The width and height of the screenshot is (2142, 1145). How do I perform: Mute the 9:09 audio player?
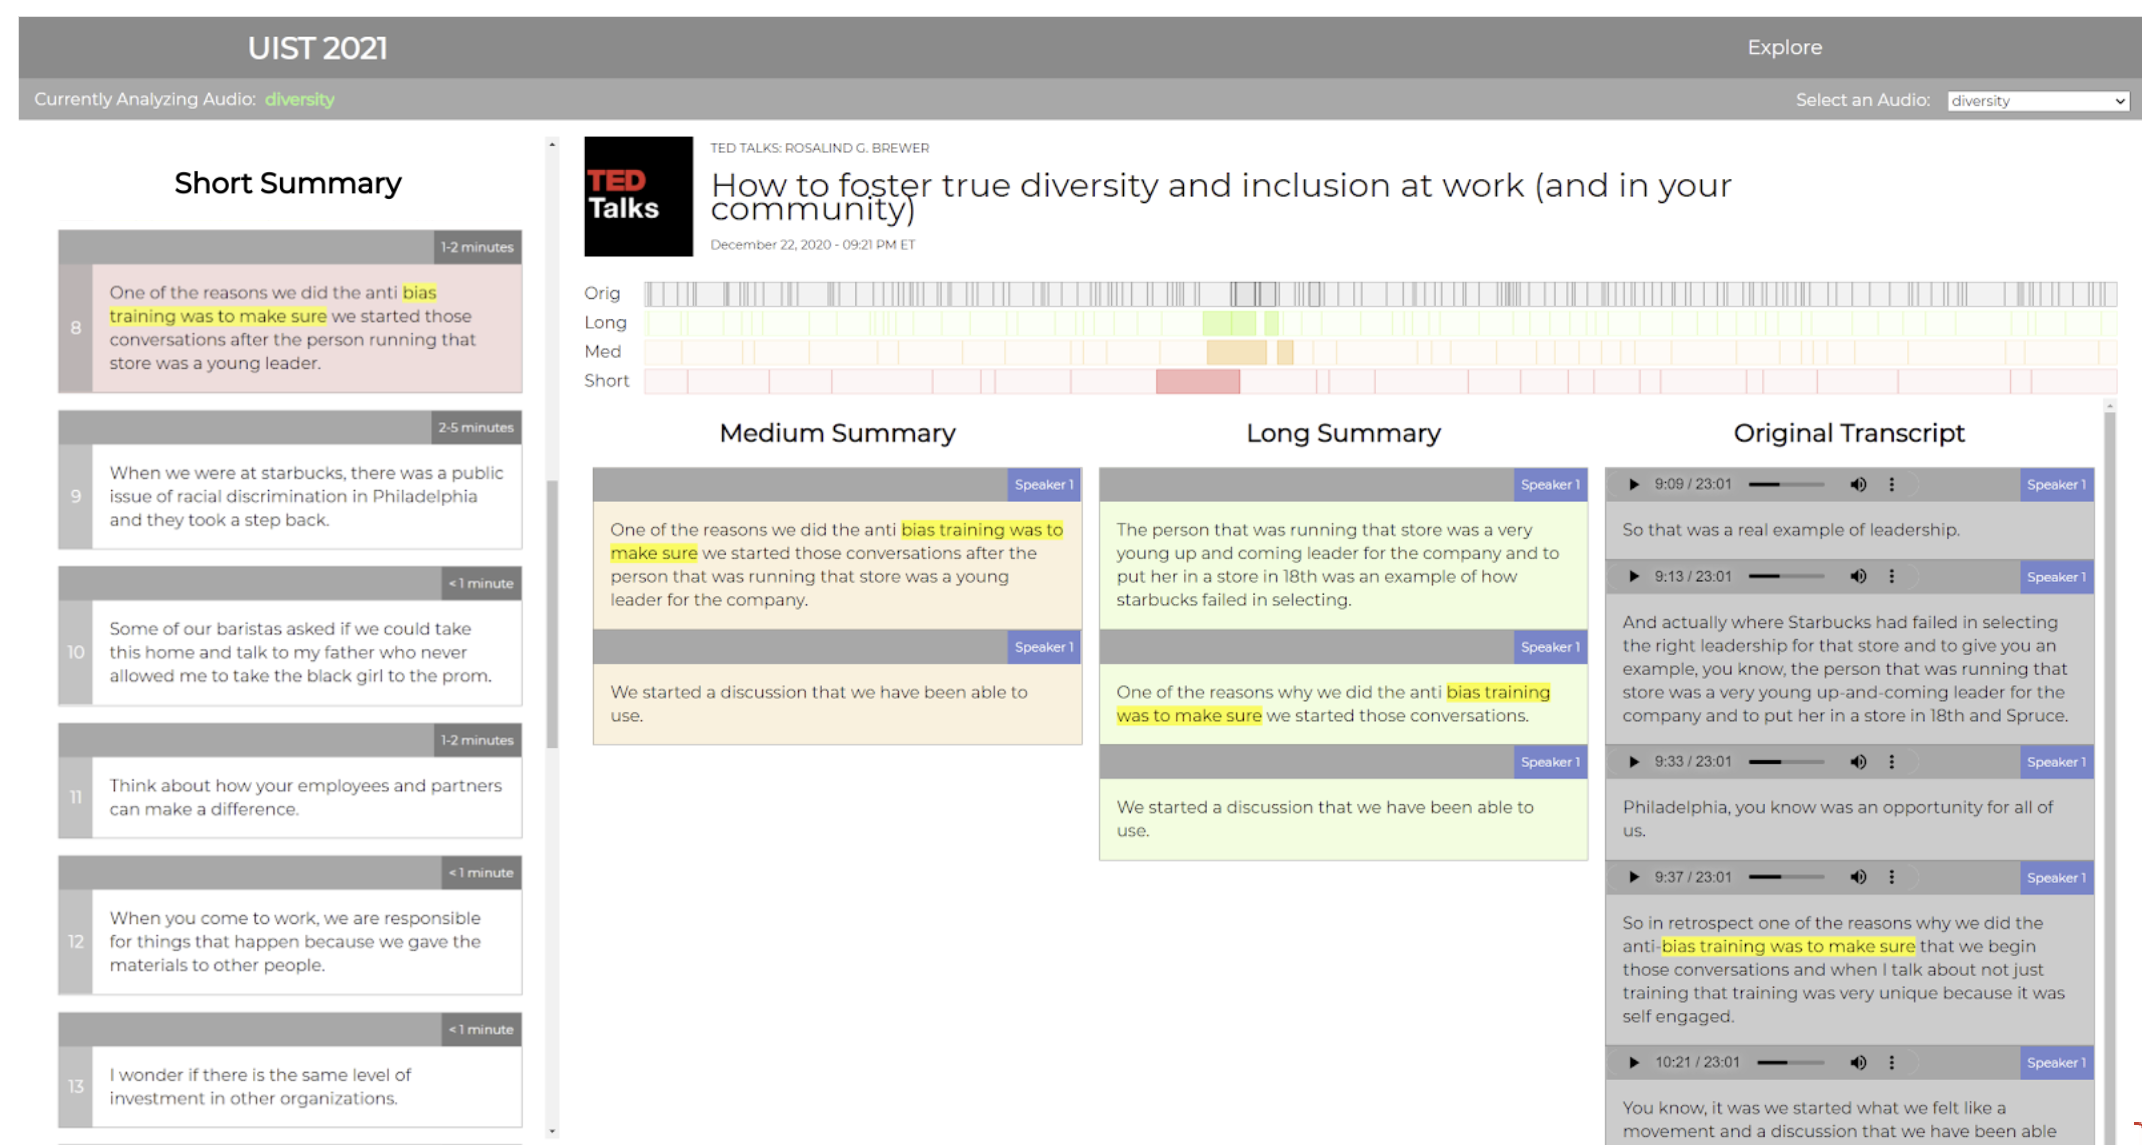click(1858, 485)
